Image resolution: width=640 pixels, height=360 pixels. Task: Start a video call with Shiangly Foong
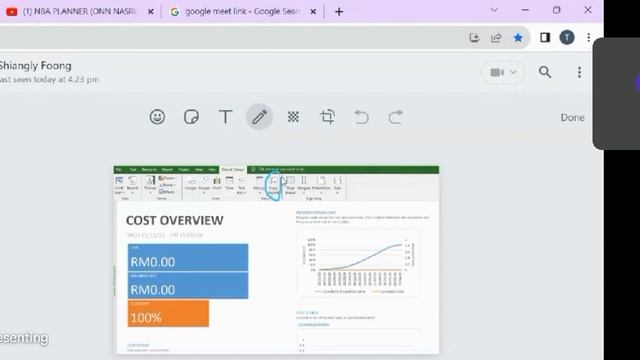coord(497,72)
